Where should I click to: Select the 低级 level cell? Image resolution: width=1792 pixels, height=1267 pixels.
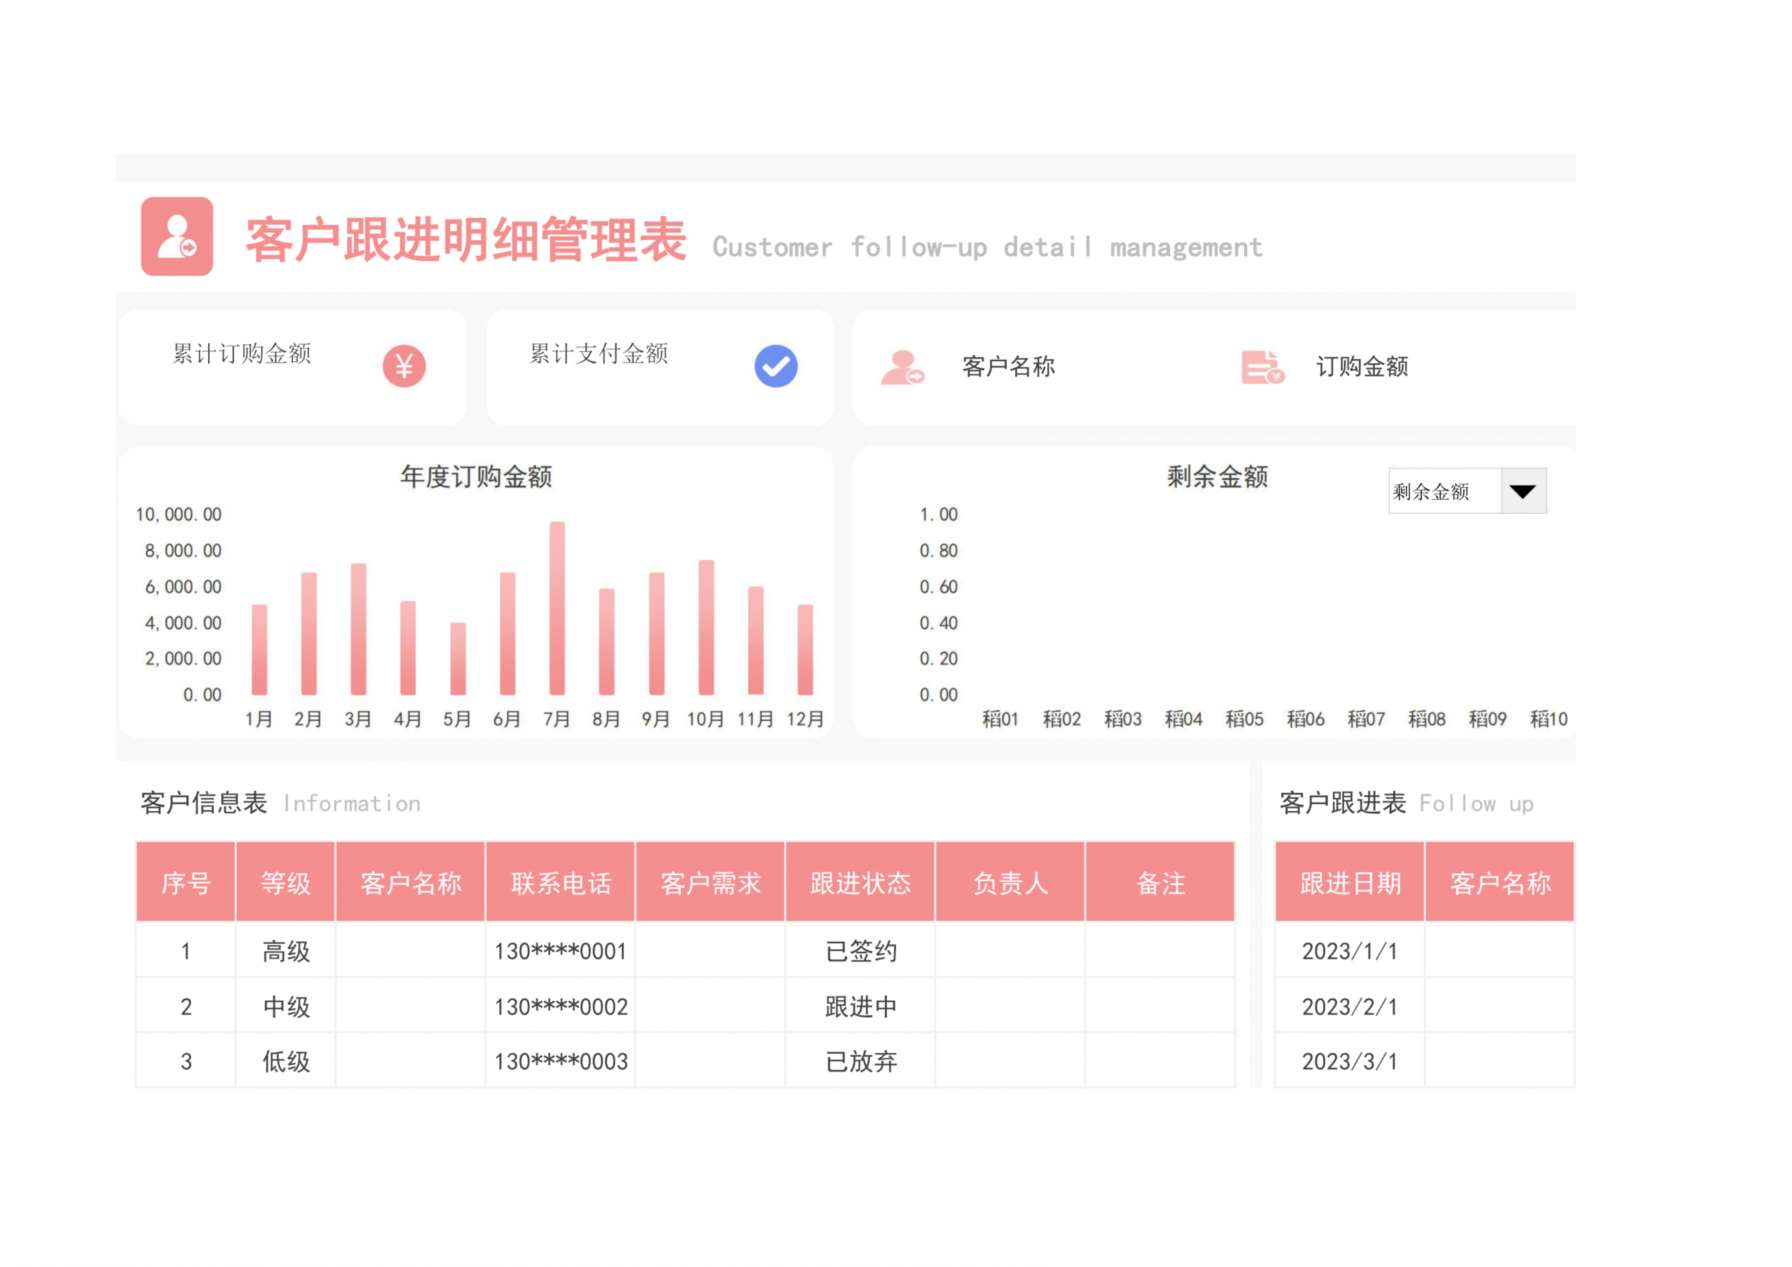(286, 1061)
